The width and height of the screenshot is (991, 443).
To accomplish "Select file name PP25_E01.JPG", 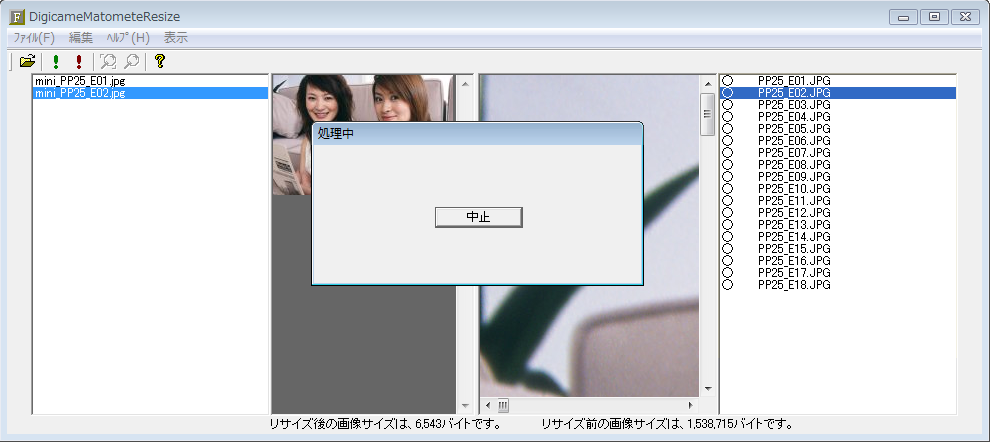I will pyautogui.click(x=794, y=81).
